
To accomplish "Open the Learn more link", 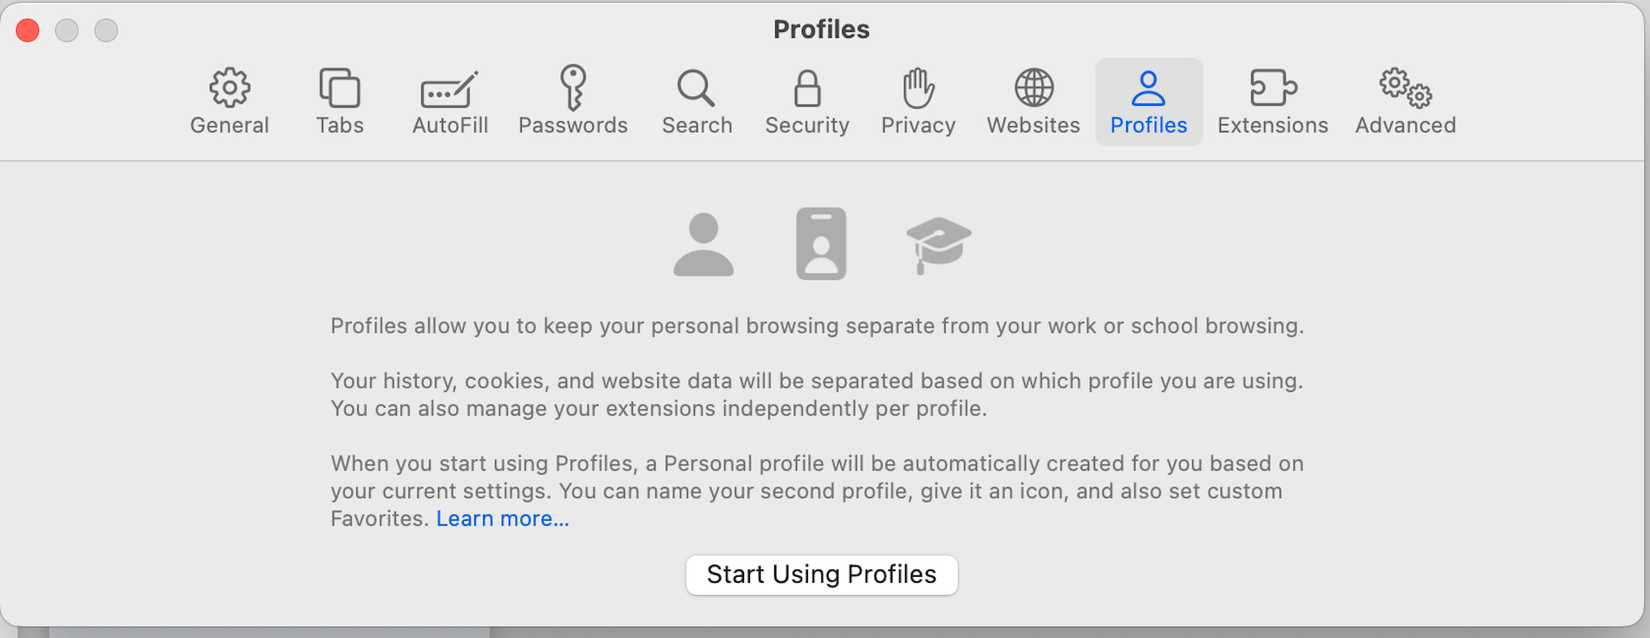I will pos(502,518).
